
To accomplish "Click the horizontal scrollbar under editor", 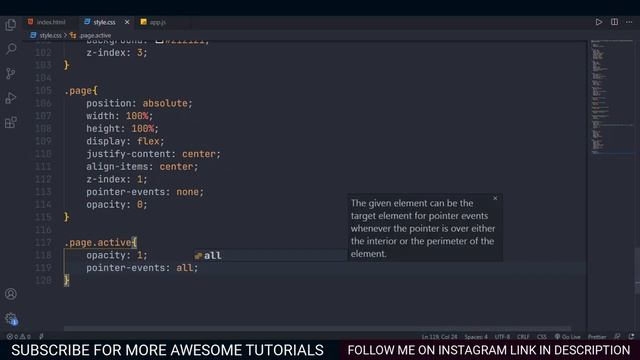I will click(x=317, y=329).
